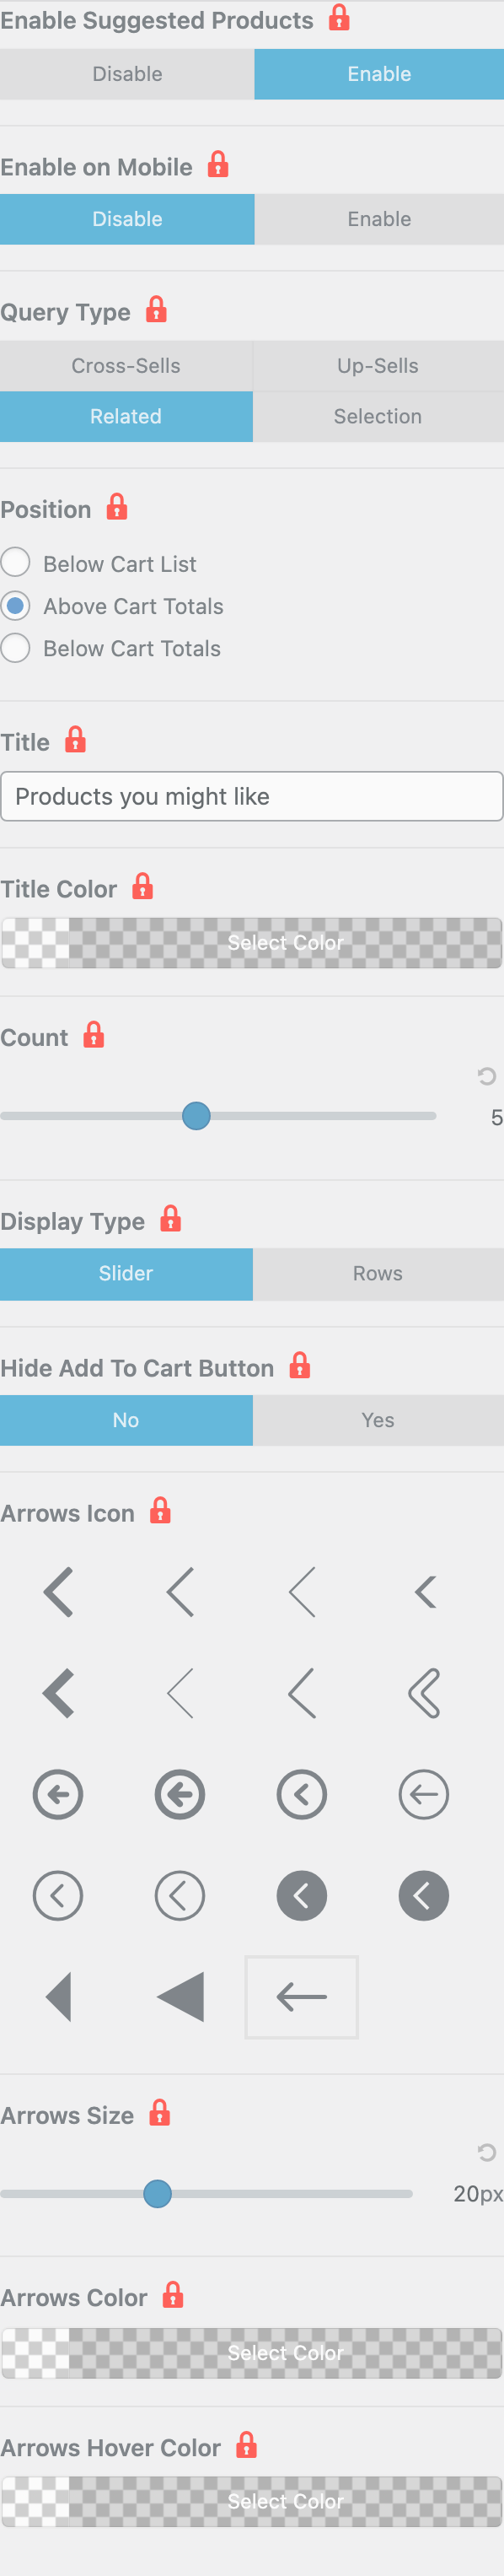Click the reset icon for Arrows Size
This screenshot has height=2576, width=504.
486,2152
